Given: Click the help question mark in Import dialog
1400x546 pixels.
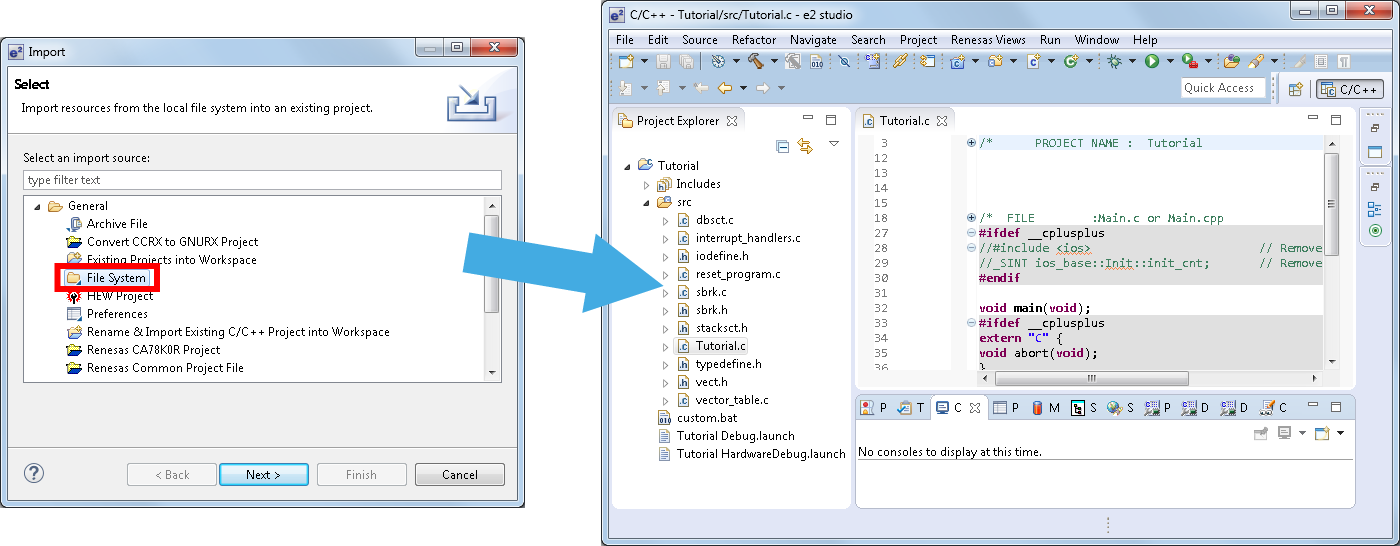Looking at the screenshot, I should point(34,473).
